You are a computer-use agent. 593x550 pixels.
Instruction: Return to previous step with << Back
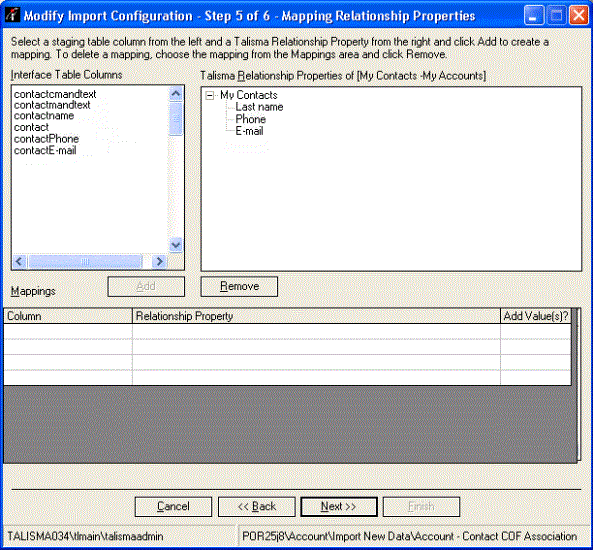point(257,506)
